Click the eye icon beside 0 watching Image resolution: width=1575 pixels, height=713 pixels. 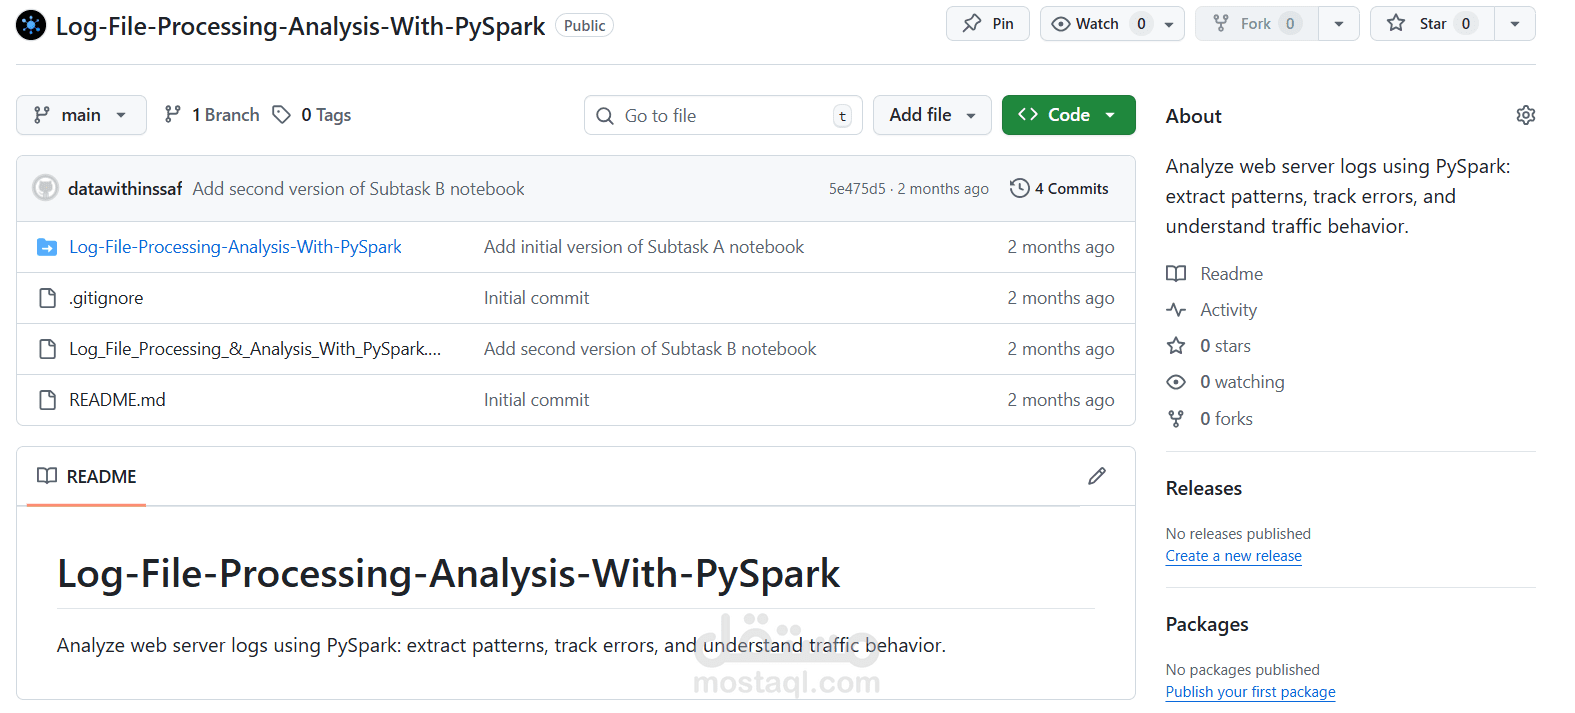click(1176, 382)
